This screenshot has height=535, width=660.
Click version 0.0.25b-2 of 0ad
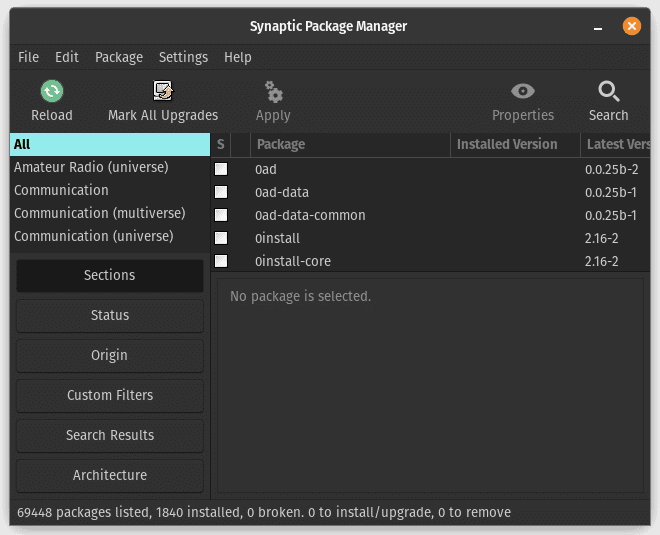[612, 169]
